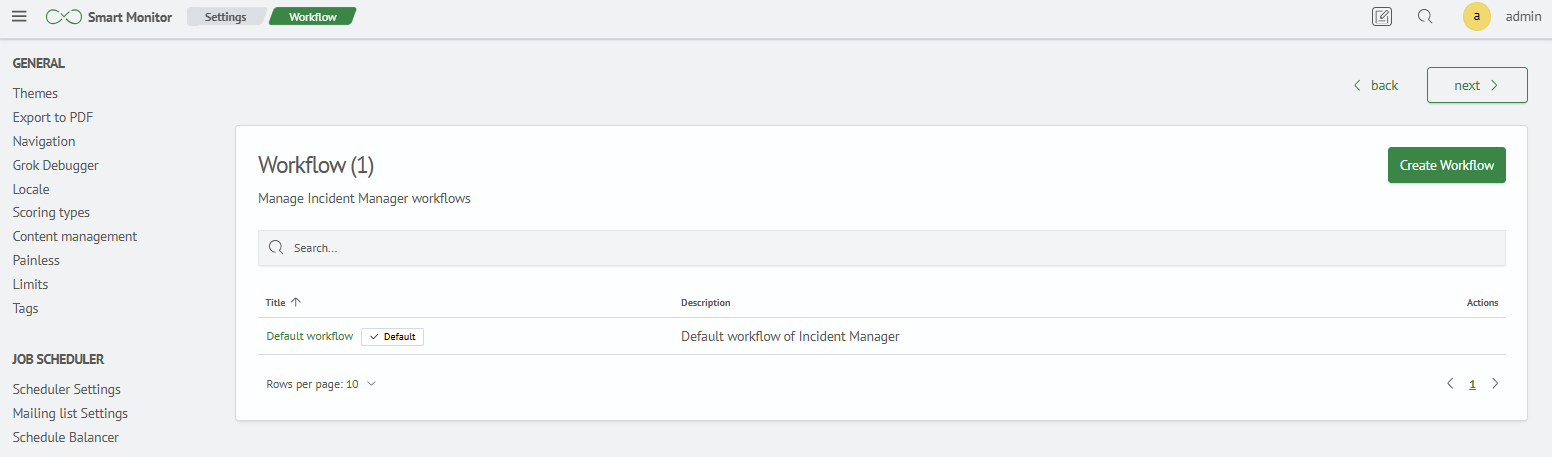Select page number 1 in pagination
Image resolution: width=1552 pixels, height=457 pixels.
[x=1472, y=384]
